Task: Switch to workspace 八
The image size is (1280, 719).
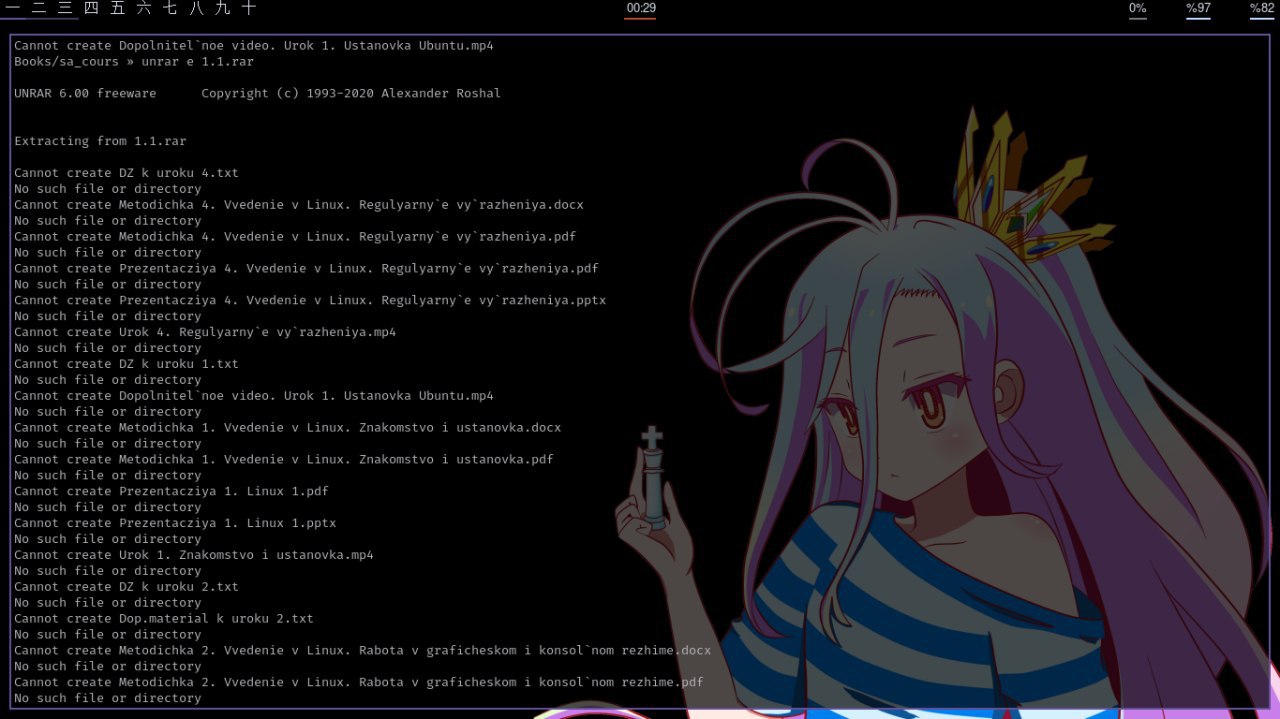Action: (x=196, y=8)
